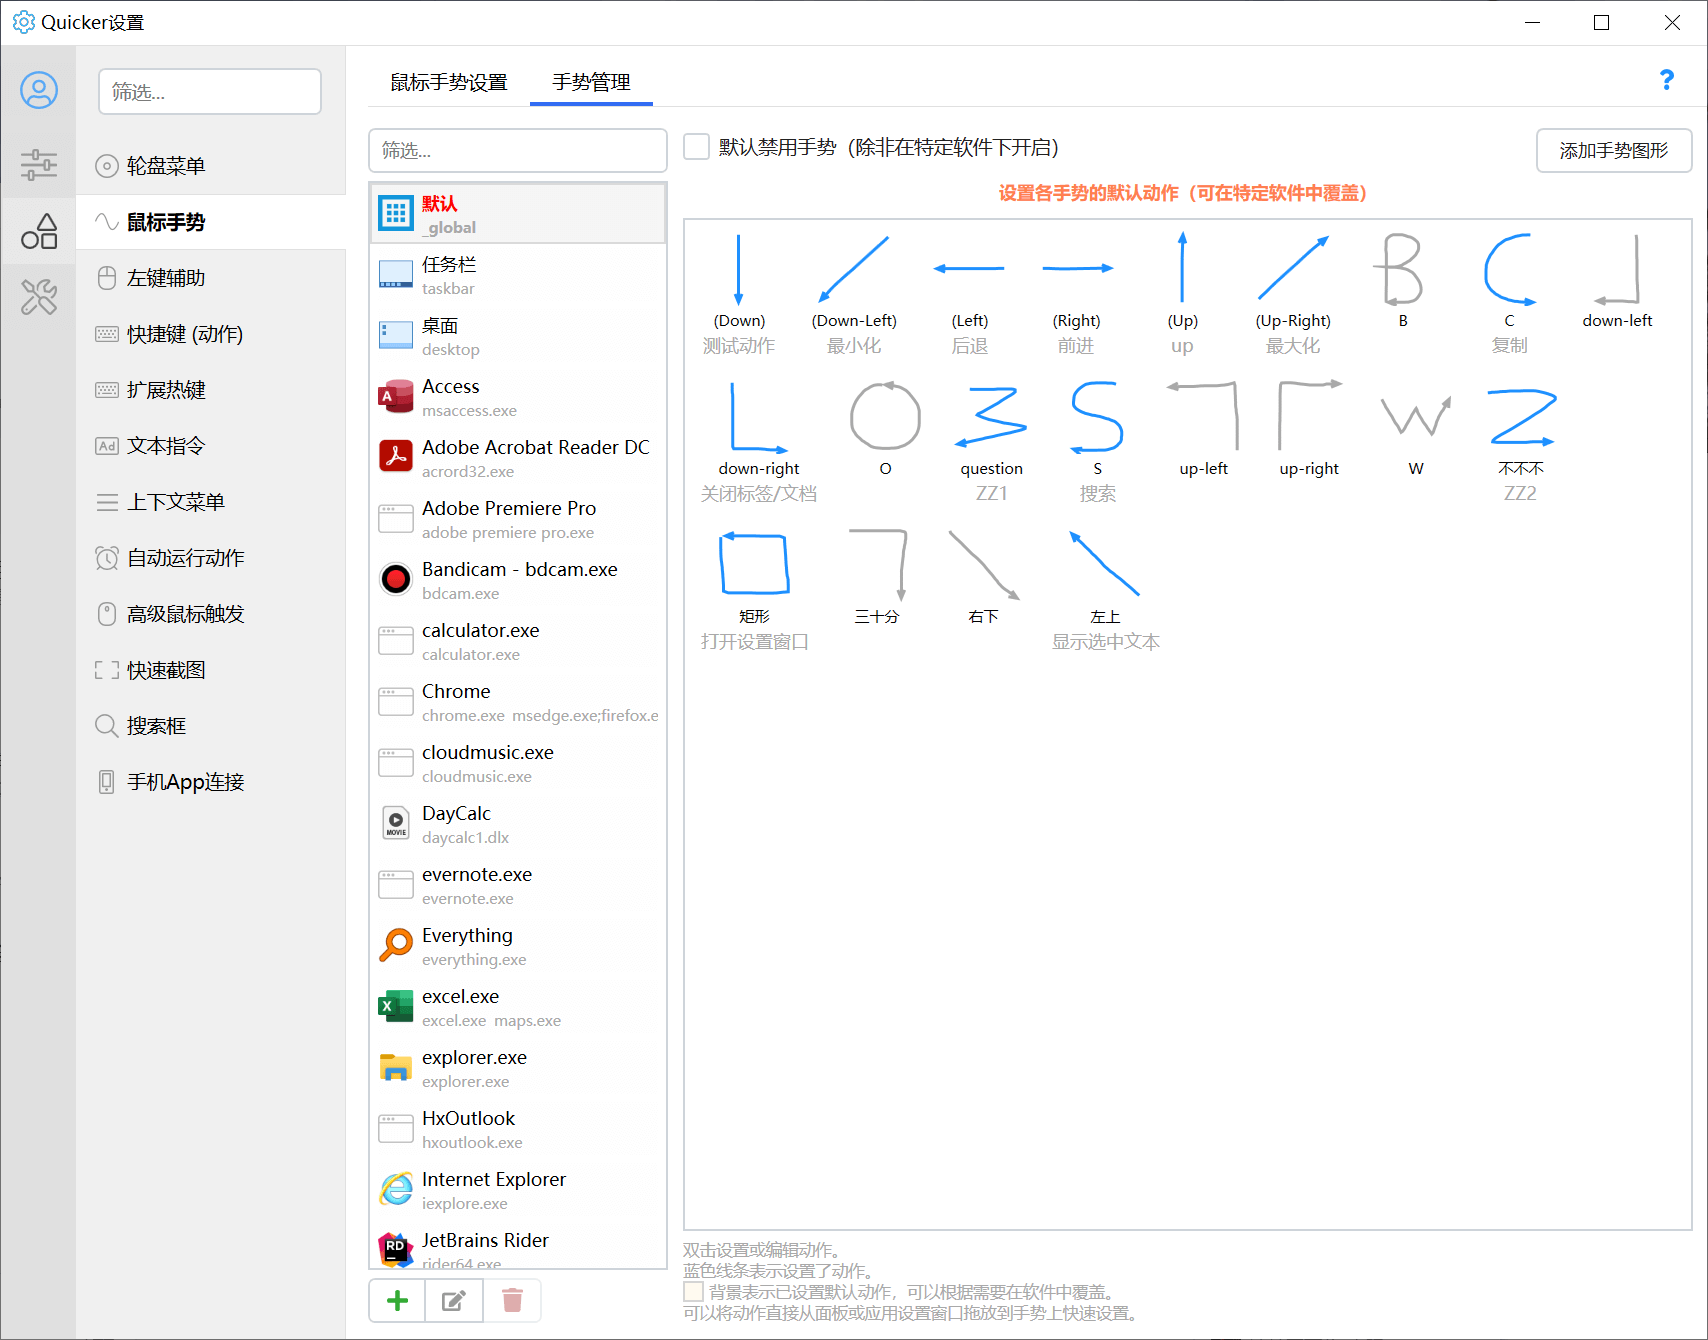The height and width of the screenshot is (1340, 1708).
Task: Select the (Down) gesture 测试动作
Action: point(739,294)
